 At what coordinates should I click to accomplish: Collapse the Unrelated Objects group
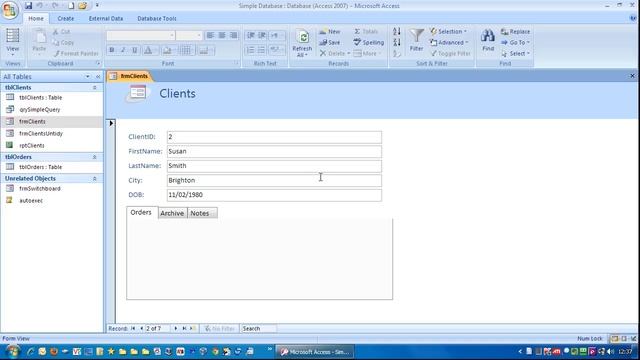pos(94,179)
